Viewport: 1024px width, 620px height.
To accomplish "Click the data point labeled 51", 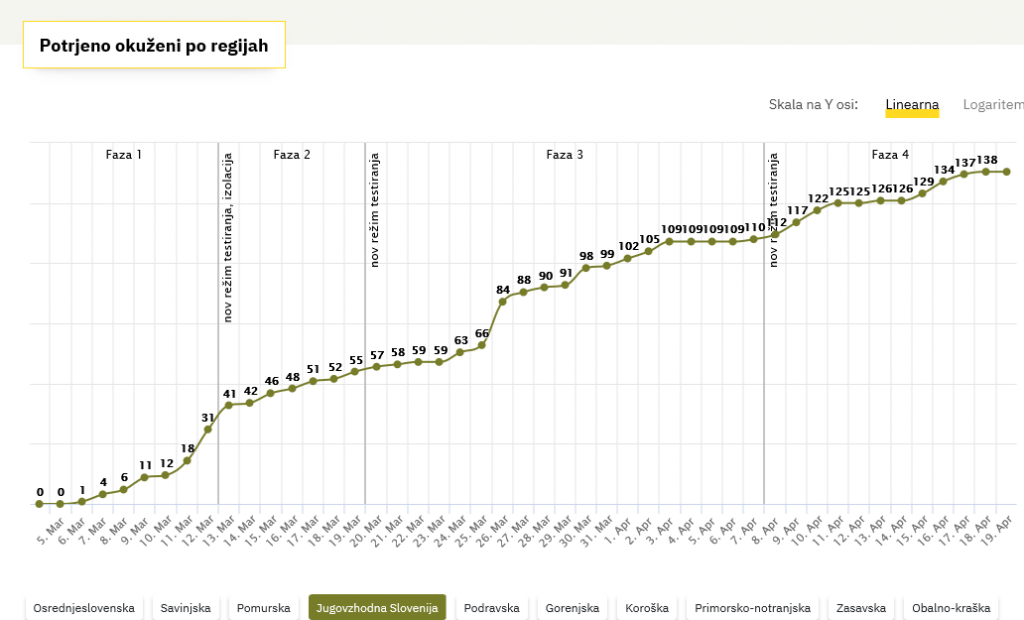I will [313, 381].
